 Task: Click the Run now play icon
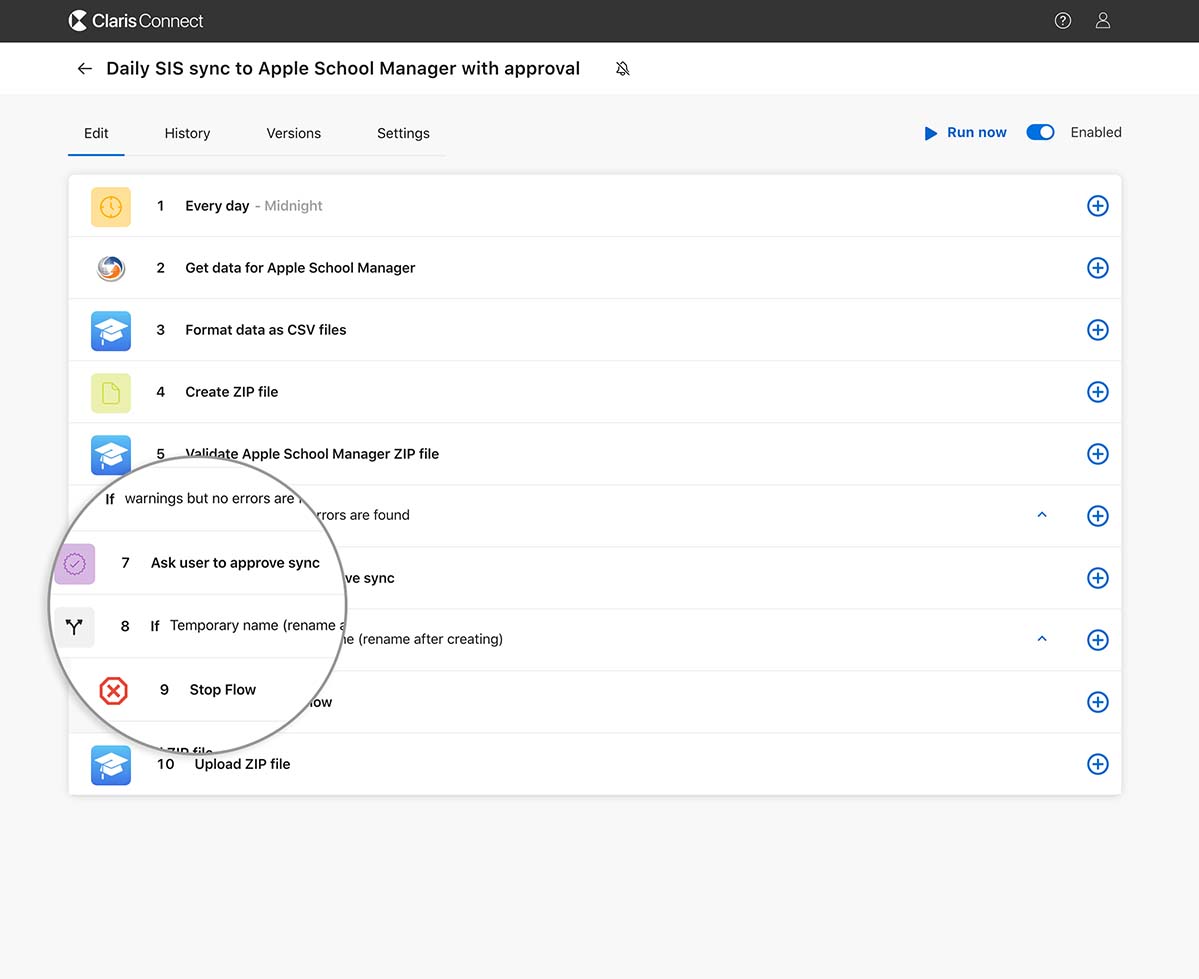point(931,133)
